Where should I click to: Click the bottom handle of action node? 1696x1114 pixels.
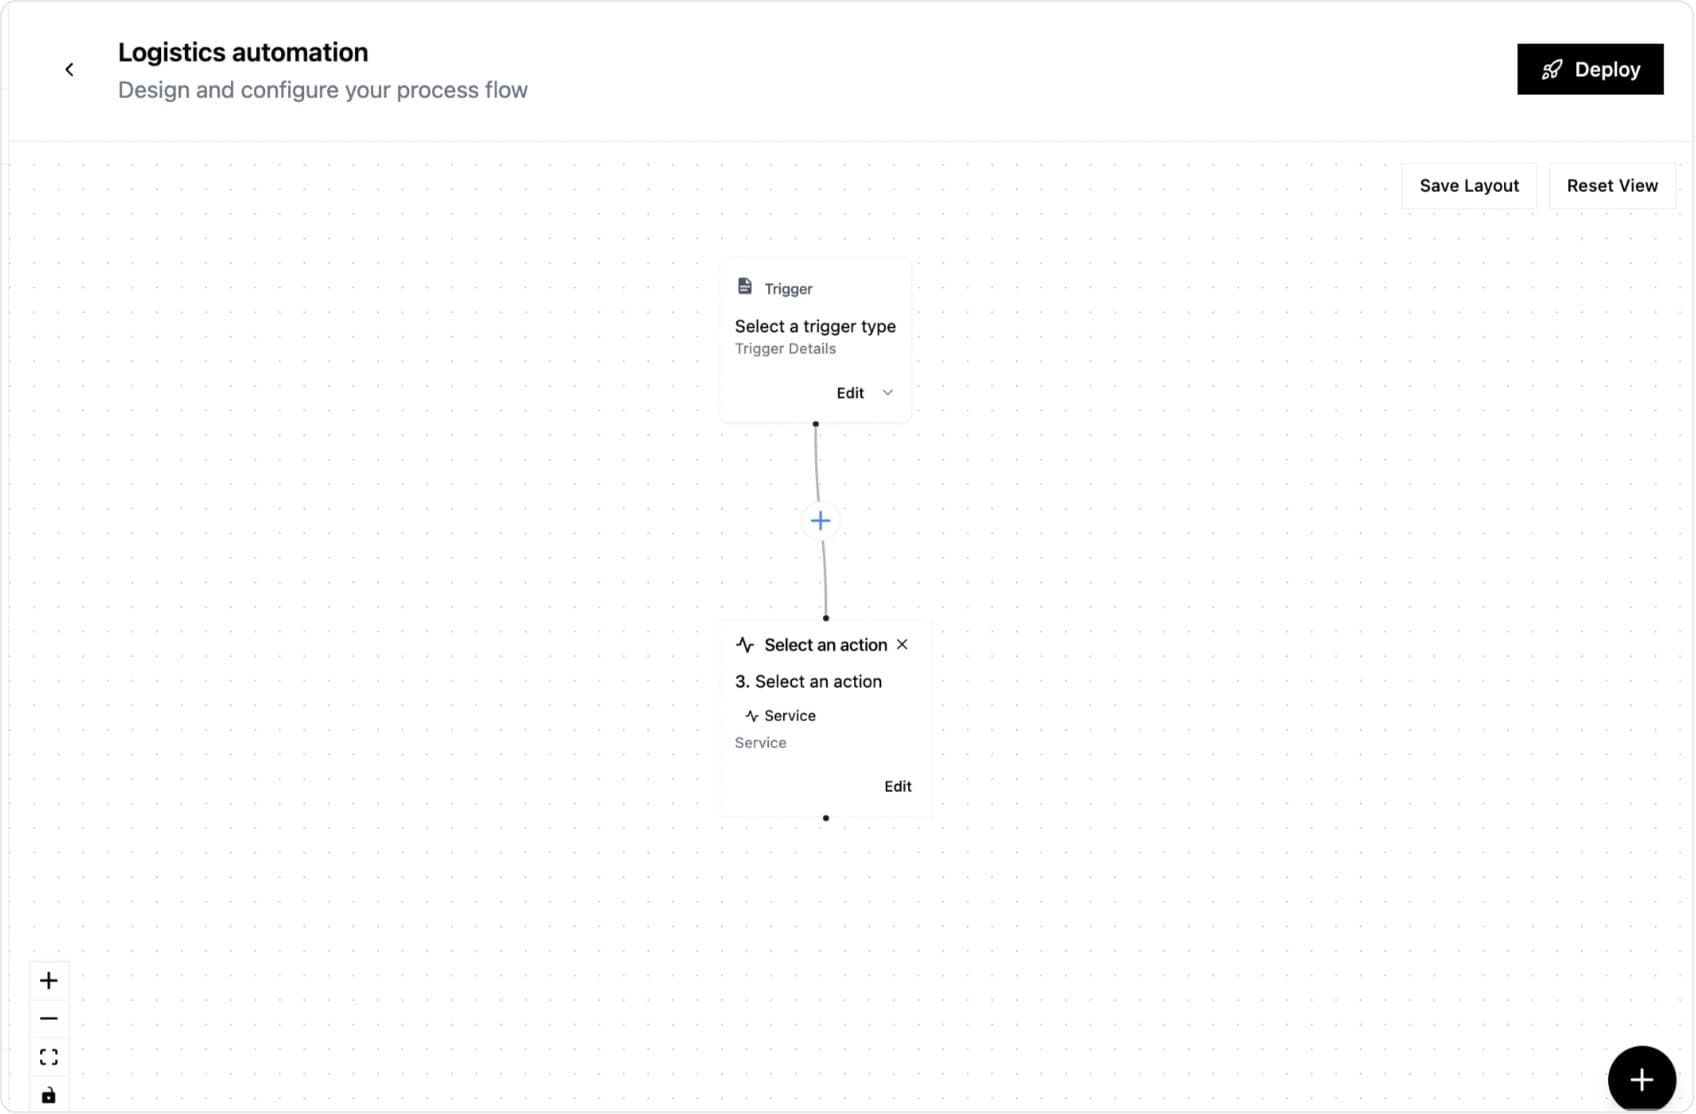[826, 818]
